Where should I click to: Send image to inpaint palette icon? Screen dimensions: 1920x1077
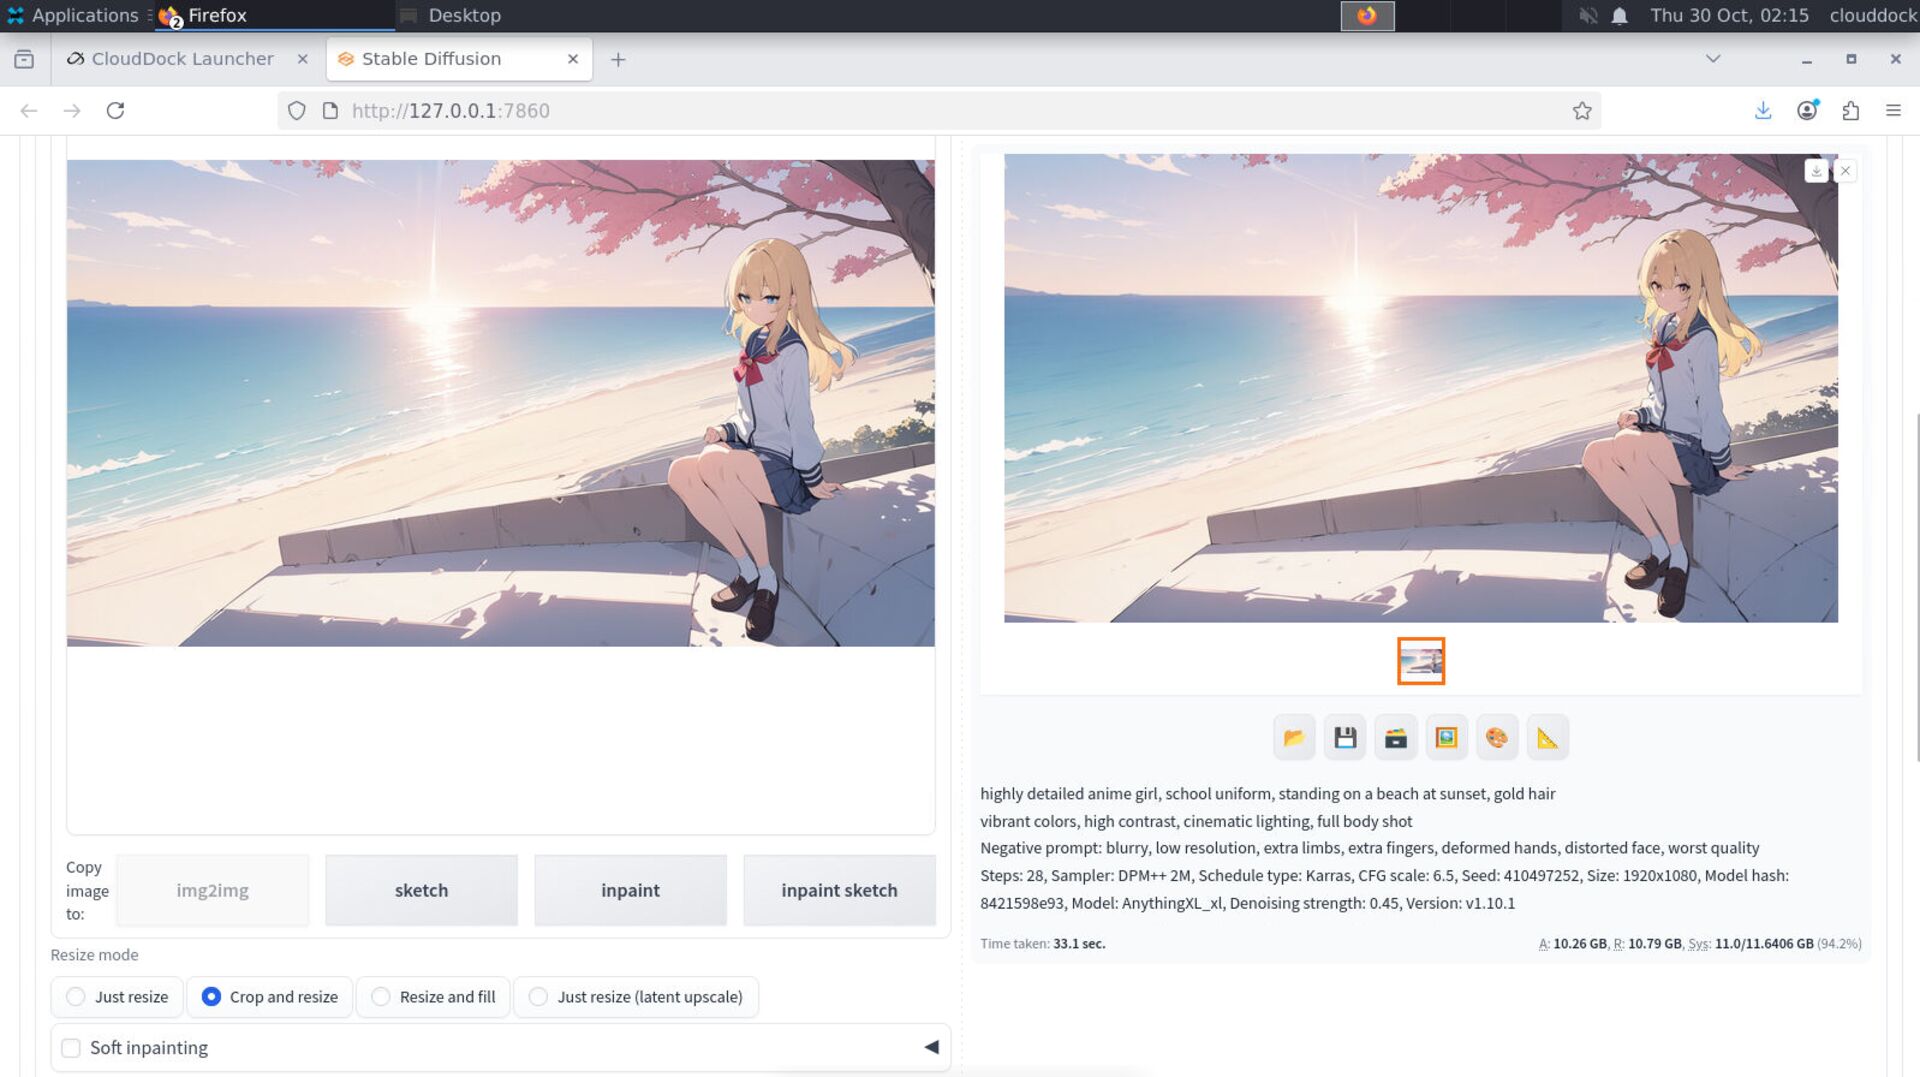pyautogui.click(x=1497, y=738)
